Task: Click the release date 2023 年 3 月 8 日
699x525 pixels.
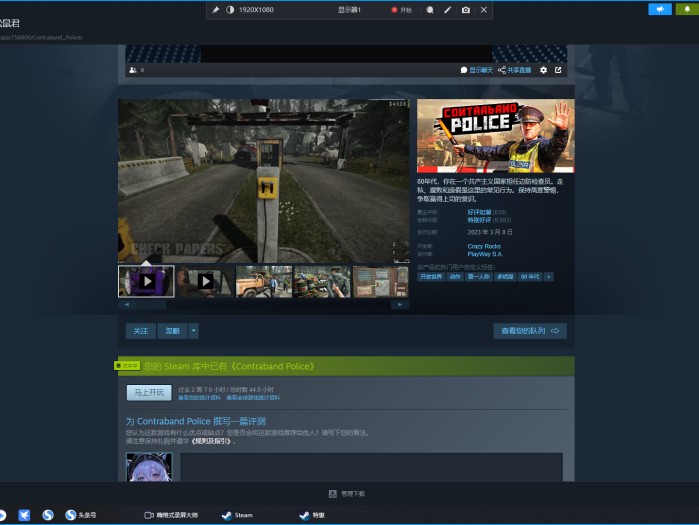Action: 489,232
